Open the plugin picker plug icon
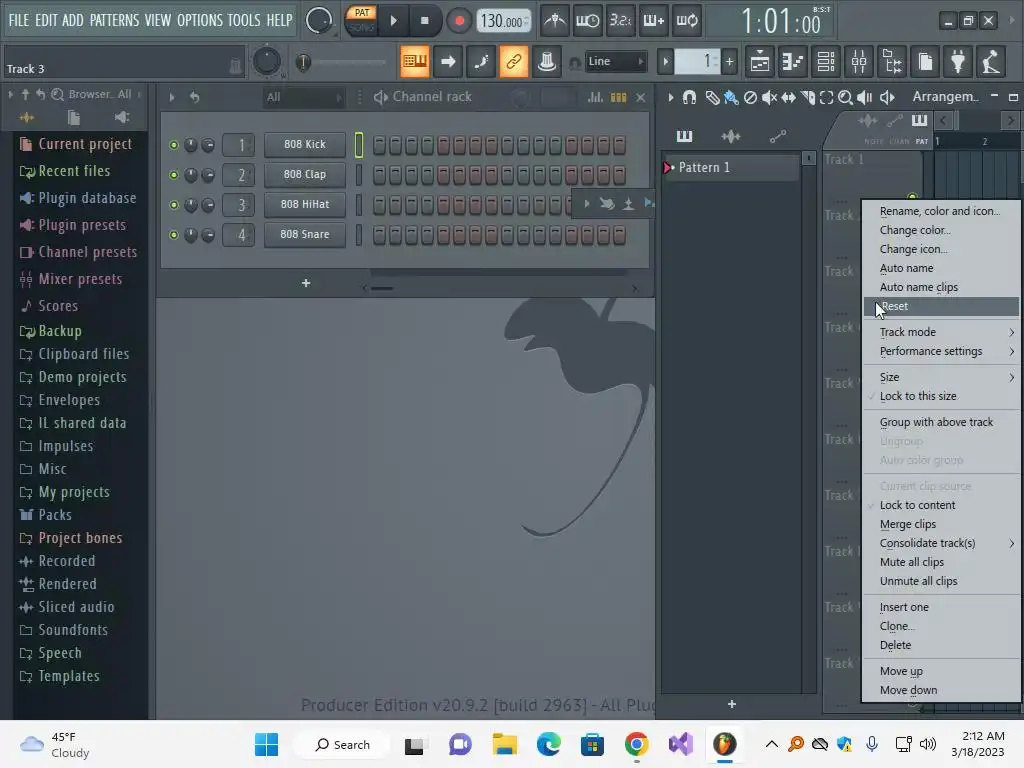 pos(958,61)
